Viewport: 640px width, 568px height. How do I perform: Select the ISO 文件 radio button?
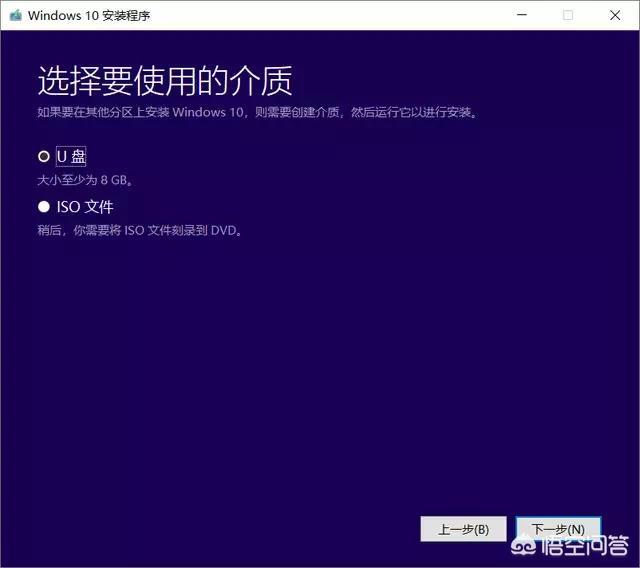tap(44, 206)
